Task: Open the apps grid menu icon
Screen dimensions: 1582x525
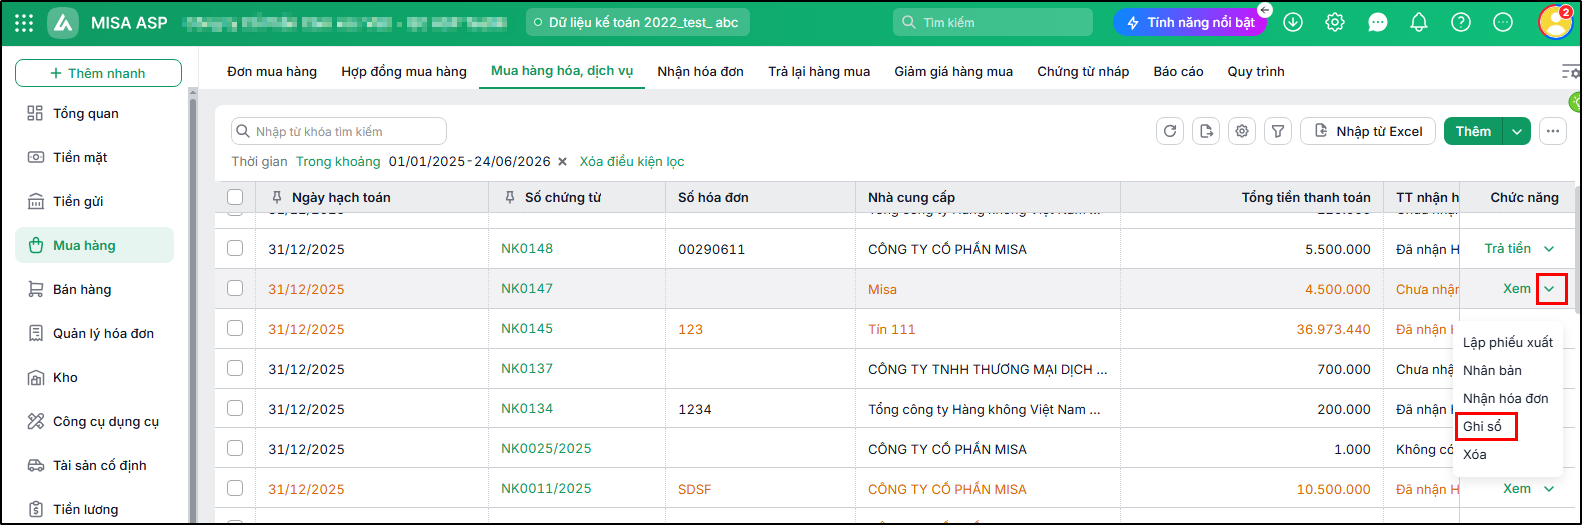Action: 24,22
